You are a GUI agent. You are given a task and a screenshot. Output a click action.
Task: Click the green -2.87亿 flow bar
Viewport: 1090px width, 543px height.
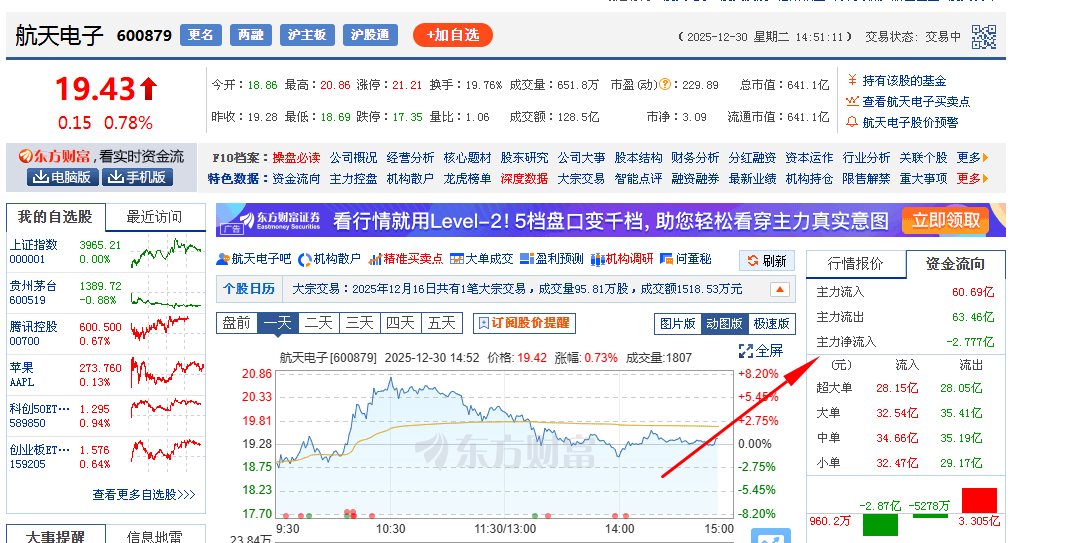click(880, 525)
